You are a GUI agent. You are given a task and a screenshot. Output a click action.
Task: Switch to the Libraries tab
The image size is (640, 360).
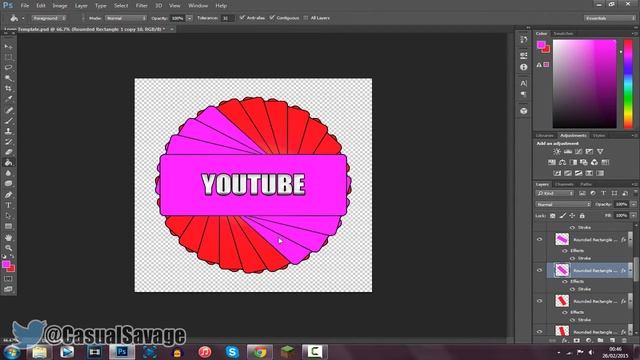(544, 136)
